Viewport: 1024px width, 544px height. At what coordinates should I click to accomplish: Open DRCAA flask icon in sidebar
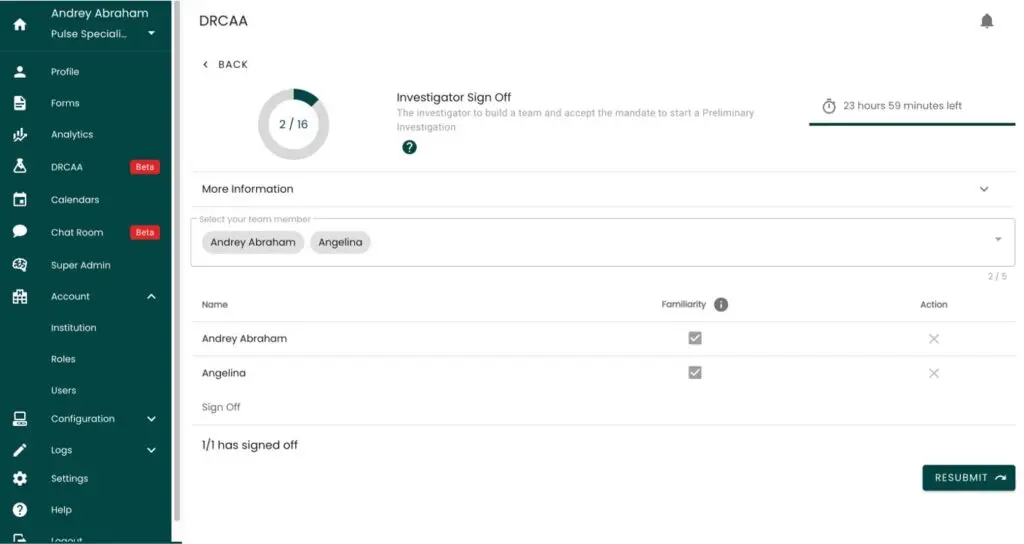tap(19, 167)
